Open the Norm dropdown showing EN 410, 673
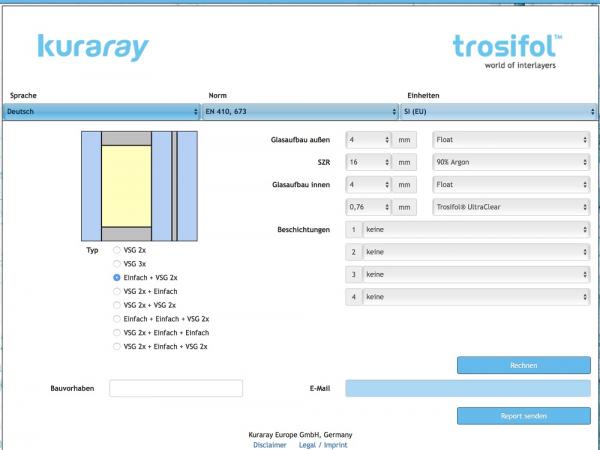 point(300,112)
